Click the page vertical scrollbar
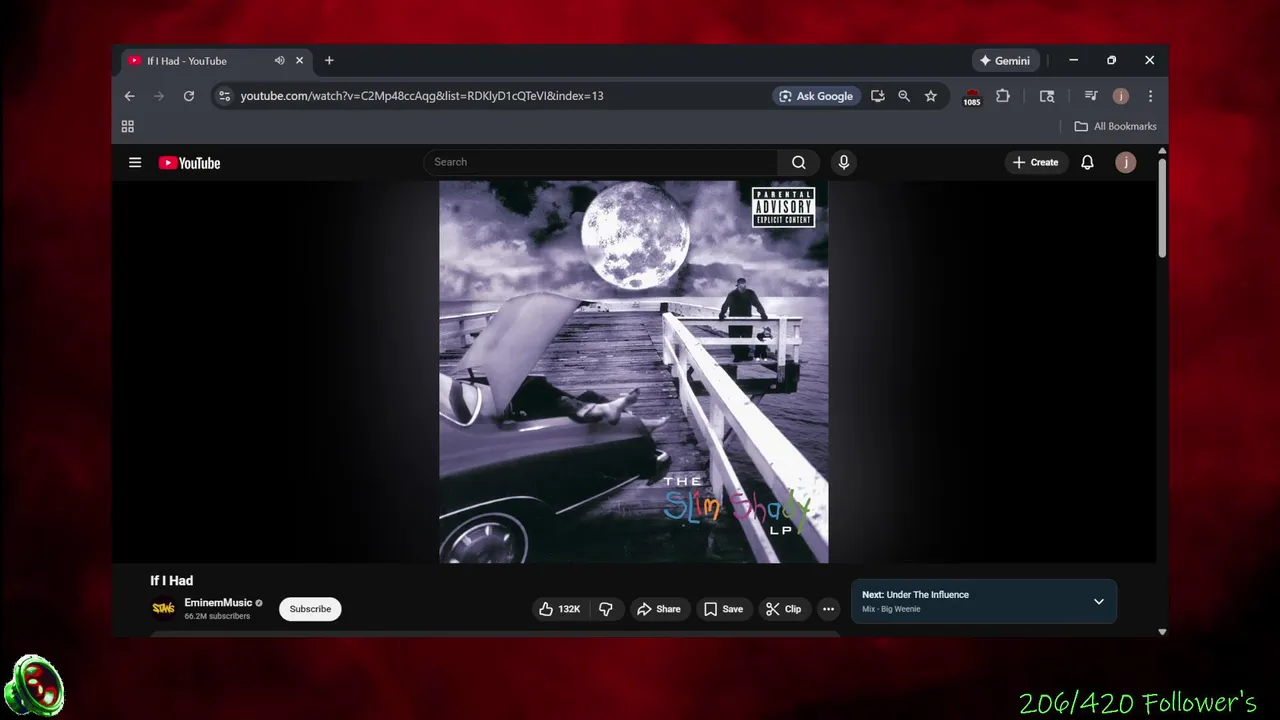 1162,208
